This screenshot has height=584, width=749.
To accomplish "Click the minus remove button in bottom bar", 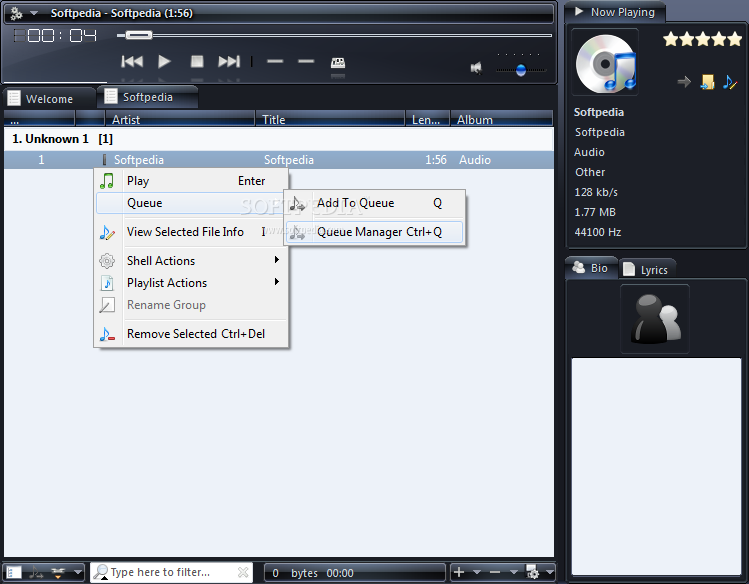I will pos(495,572).
